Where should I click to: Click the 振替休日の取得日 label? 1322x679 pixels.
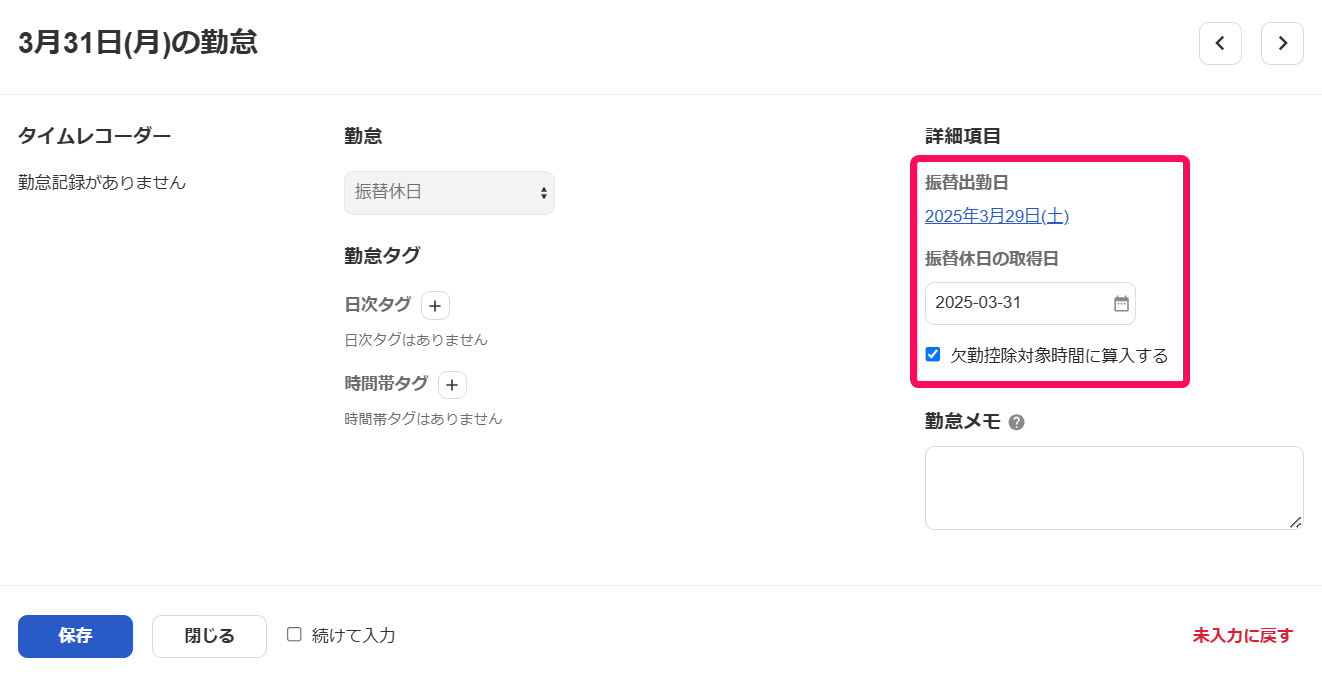click(992, 258)
